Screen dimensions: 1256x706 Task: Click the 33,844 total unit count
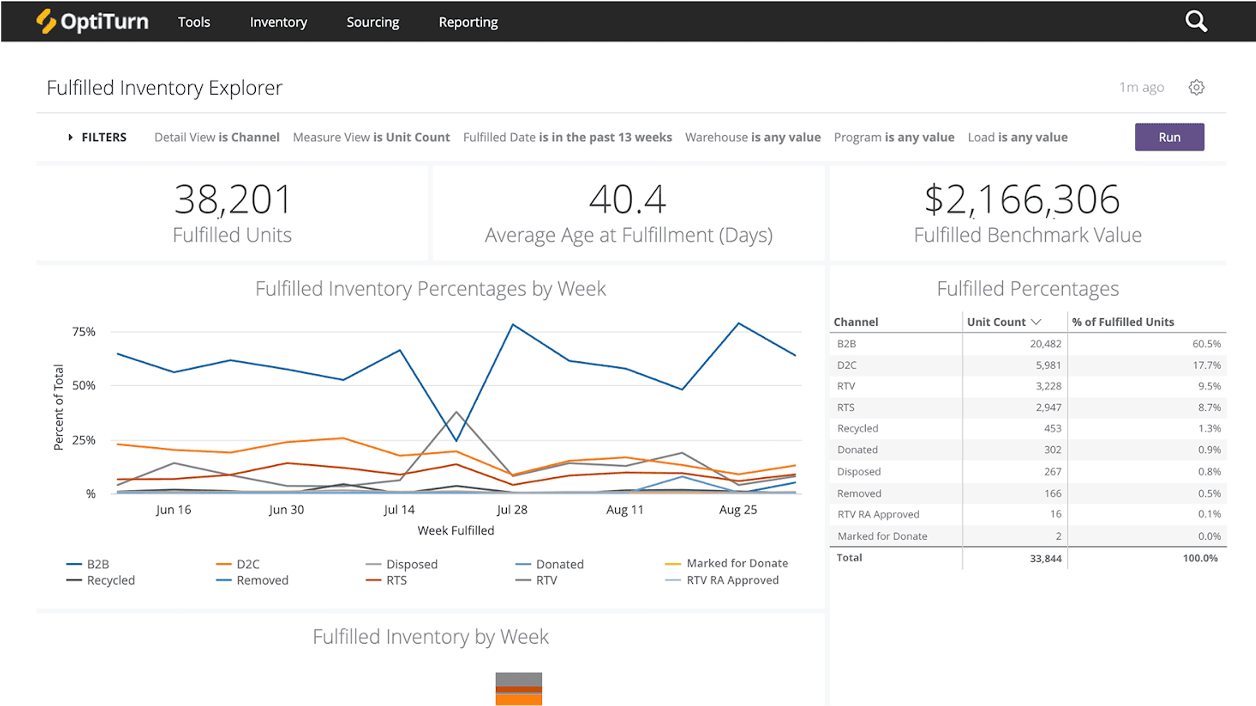pyautogui.click(x=1044, y=558)
